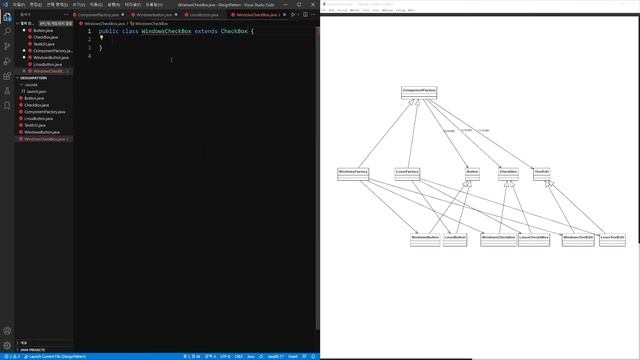Click the VS Code logo in title bar
Screen dimensions: 640x360
[6, 4]
